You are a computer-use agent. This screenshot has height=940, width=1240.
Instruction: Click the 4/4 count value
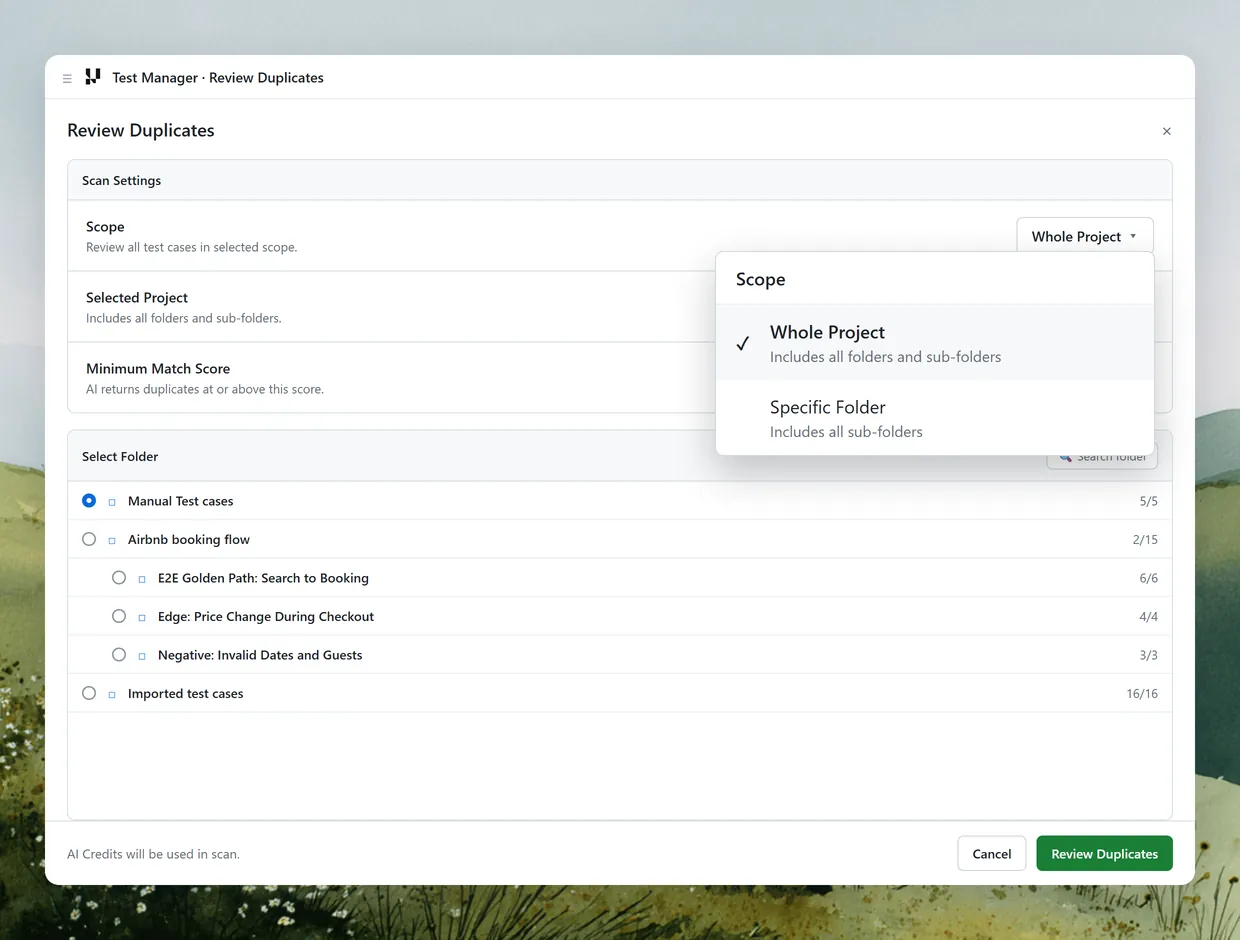tap(1149, 616)
